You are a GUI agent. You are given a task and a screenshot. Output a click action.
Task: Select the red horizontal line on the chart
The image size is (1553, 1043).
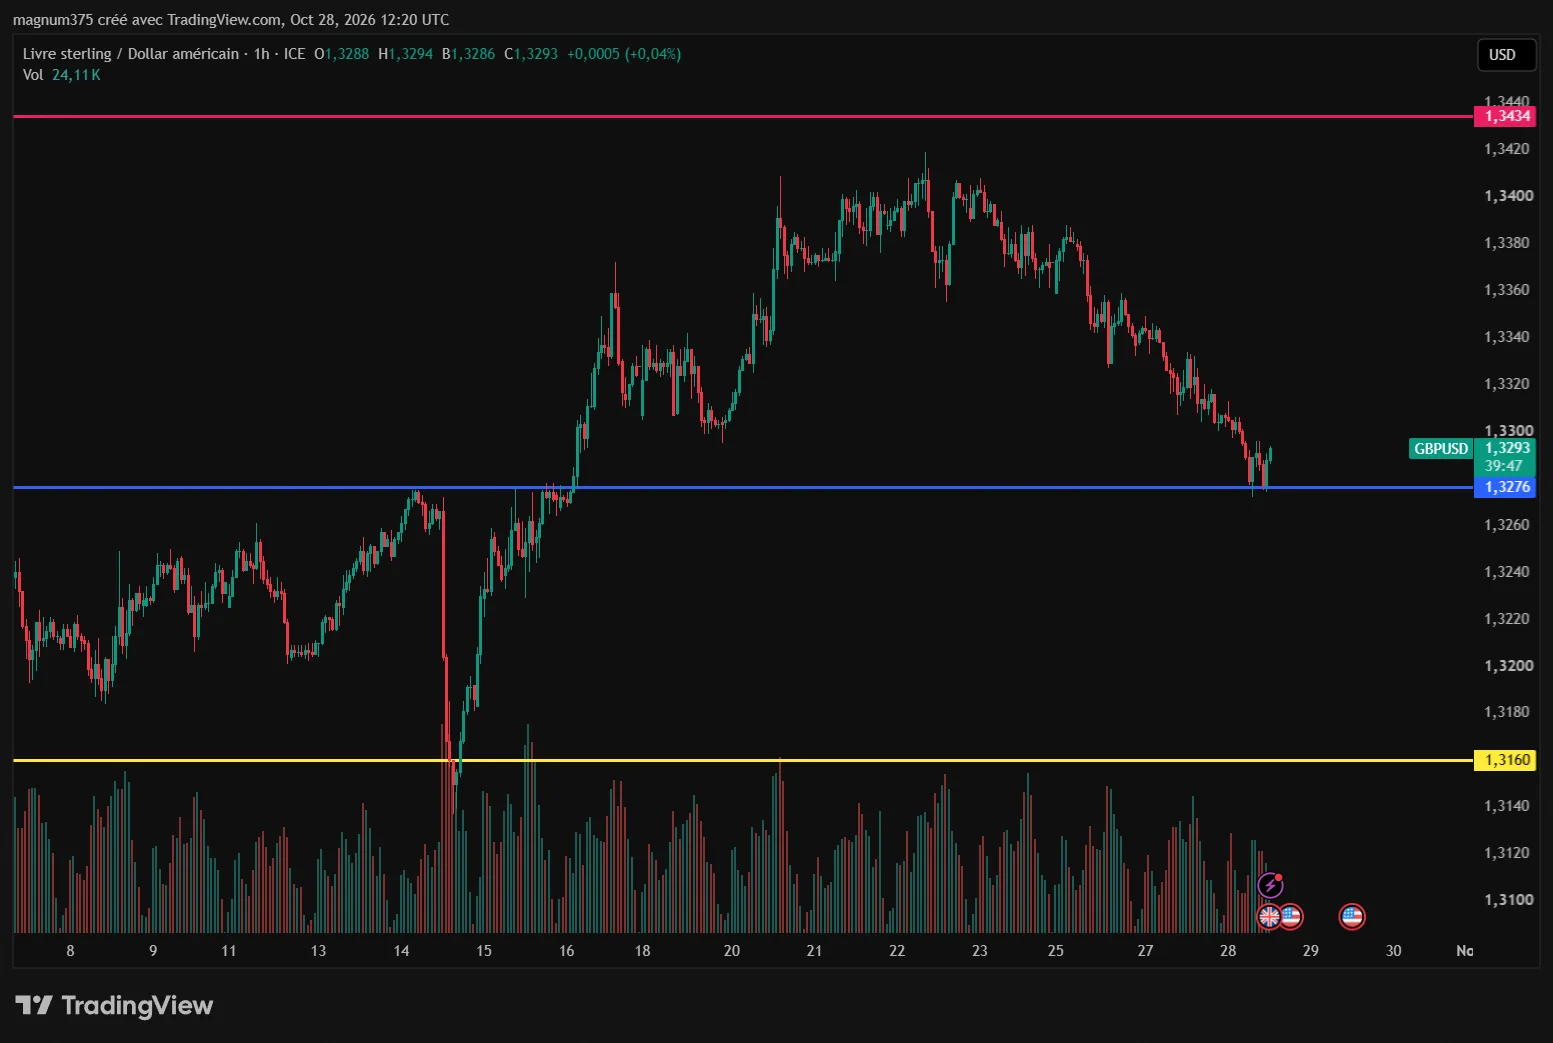[x=743, y=117]
